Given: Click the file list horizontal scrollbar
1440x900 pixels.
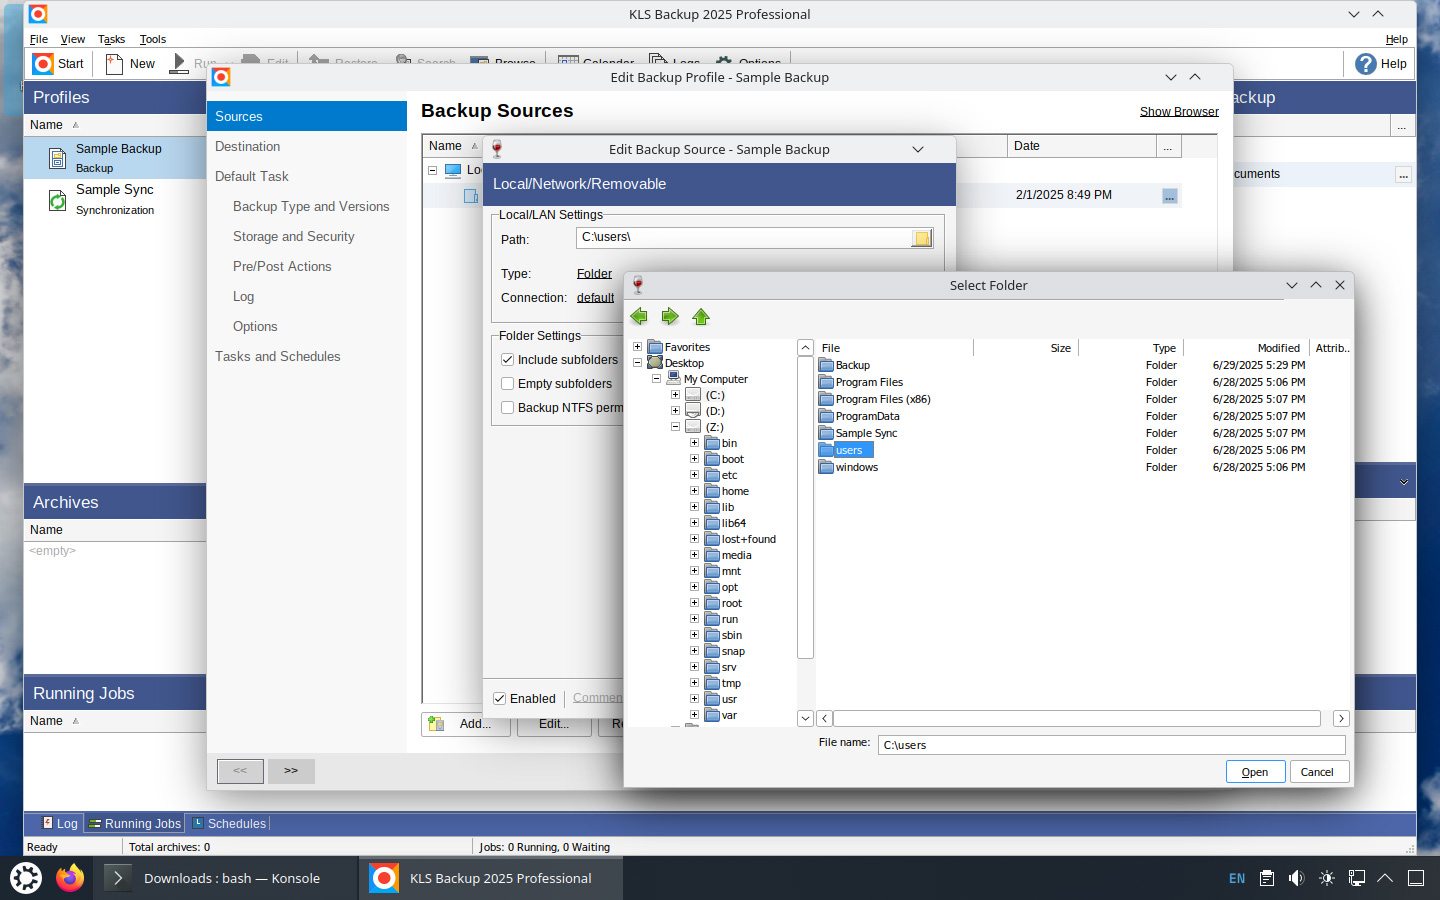Looking at the screenshot, I should [x=1077, y=718].
